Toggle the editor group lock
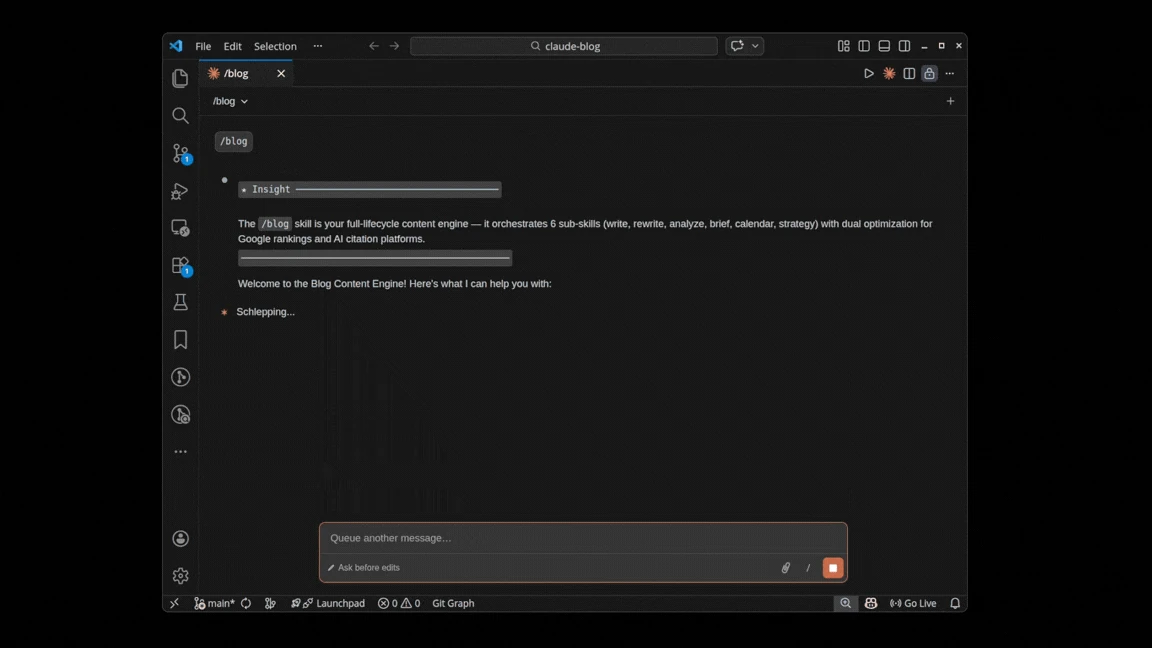The height and width of the screenshot is (648, 1152). point(929,73)
